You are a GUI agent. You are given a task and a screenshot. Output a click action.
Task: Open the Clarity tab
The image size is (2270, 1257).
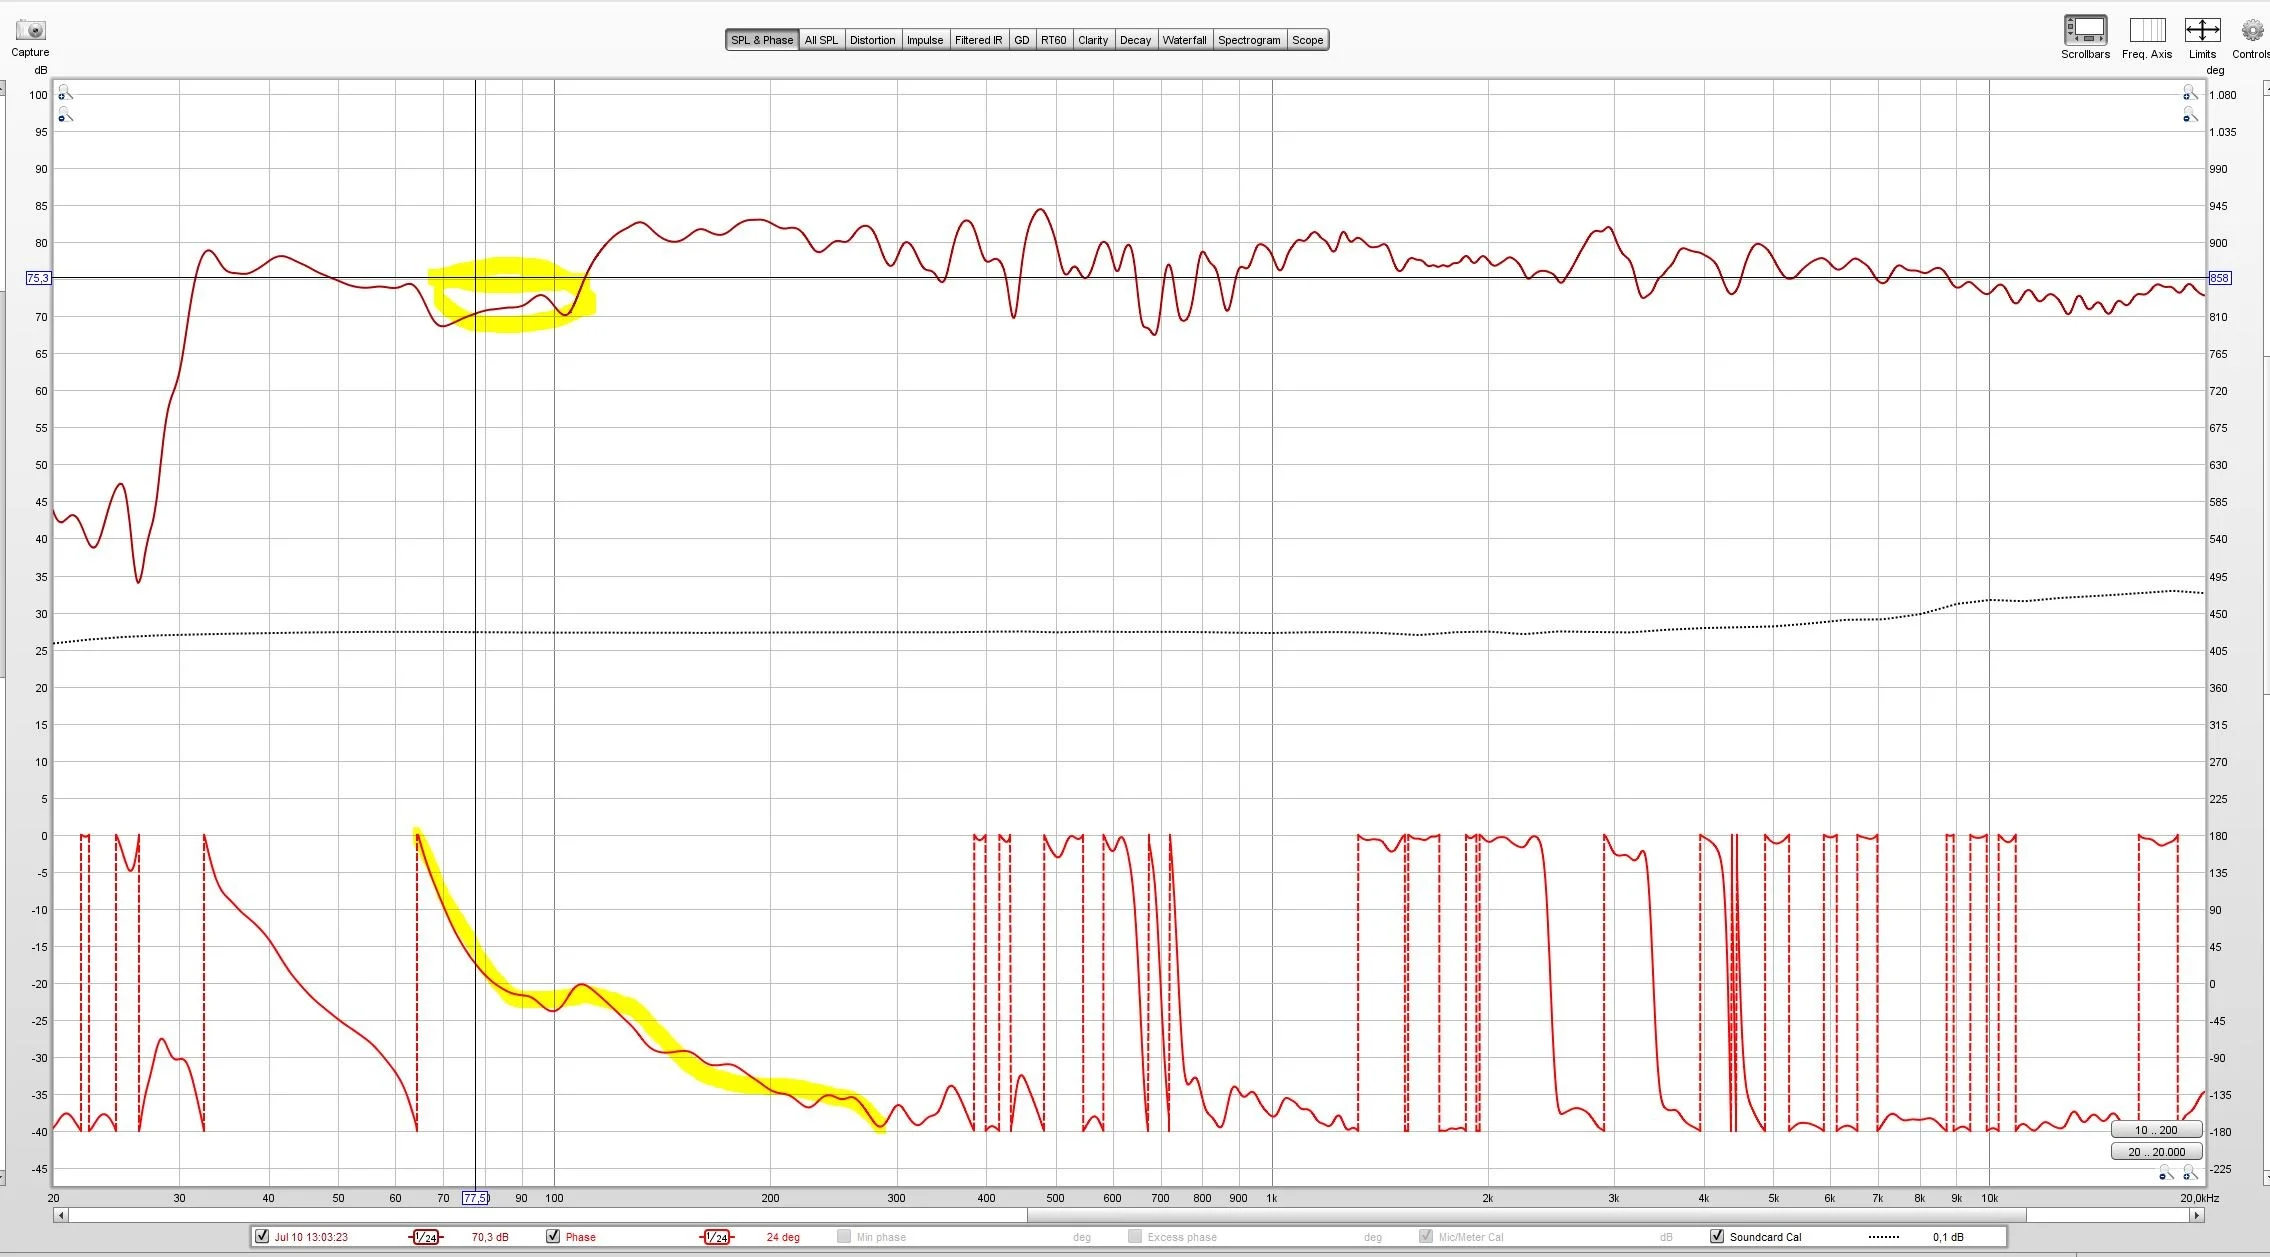[x=1093, y=40]
